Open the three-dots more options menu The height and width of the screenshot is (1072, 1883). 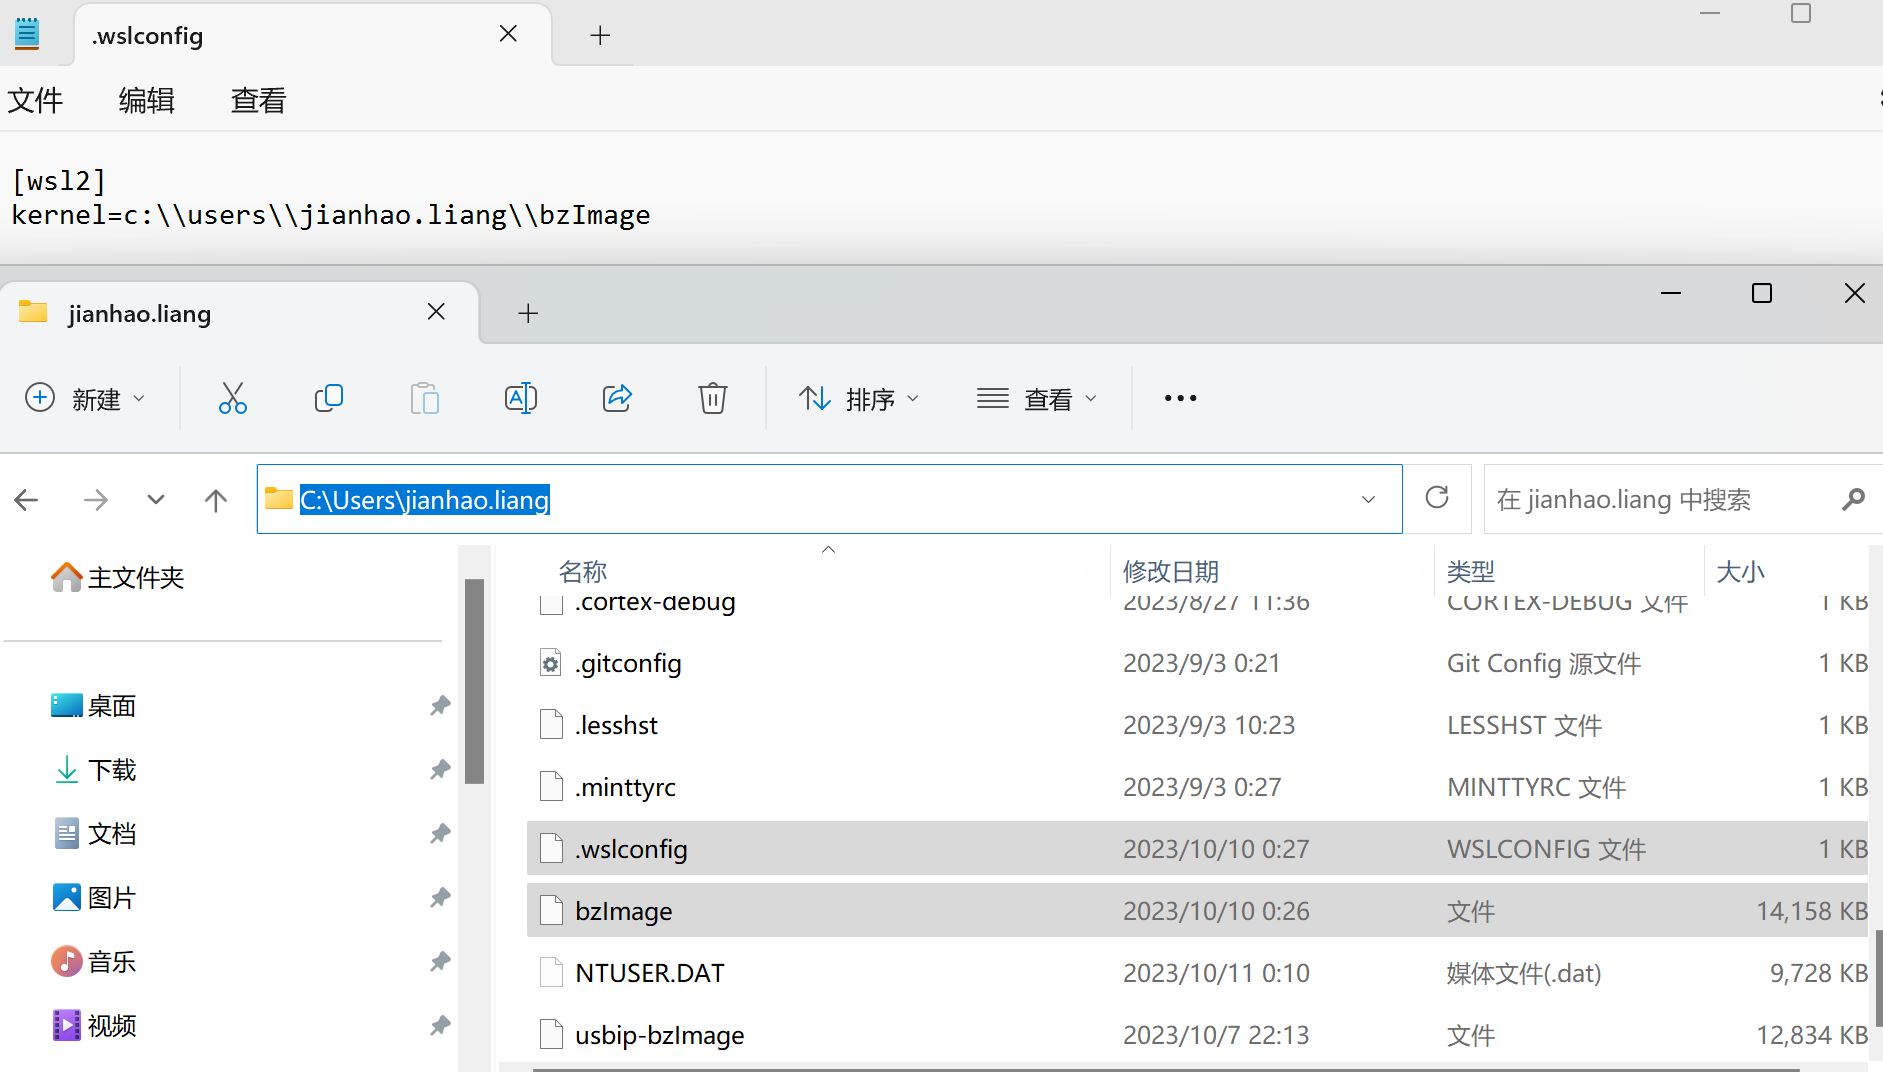tap(1180, 398)
